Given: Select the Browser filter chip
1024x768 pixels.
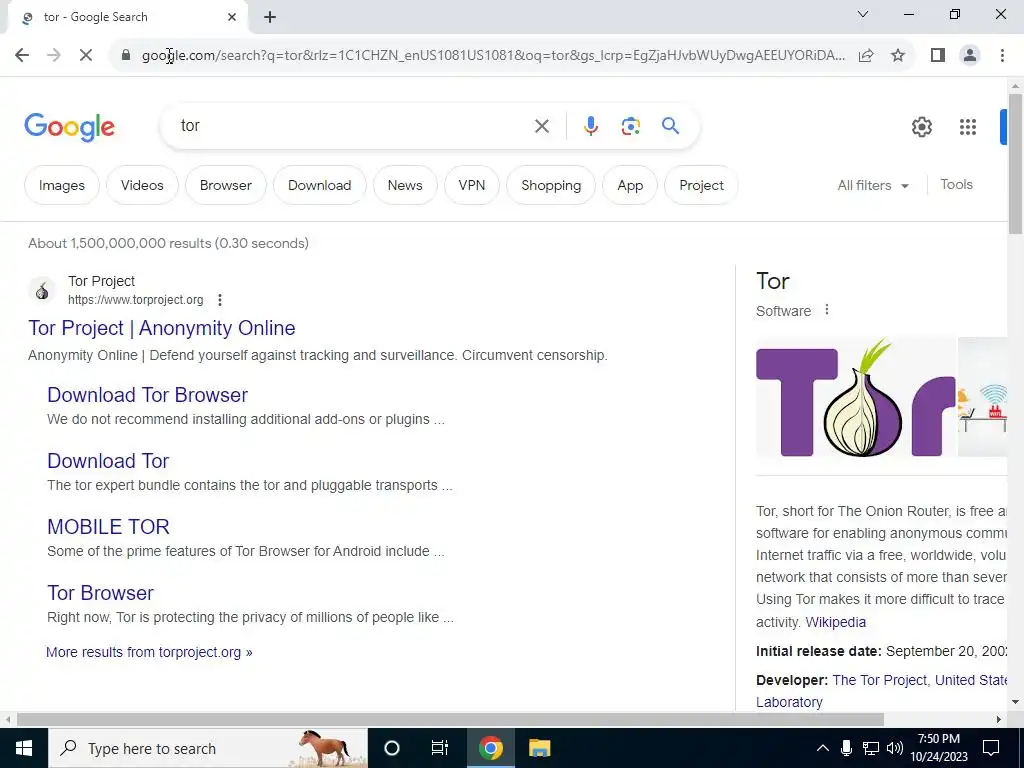Looking at the screenshot, I should click(225, 185).
